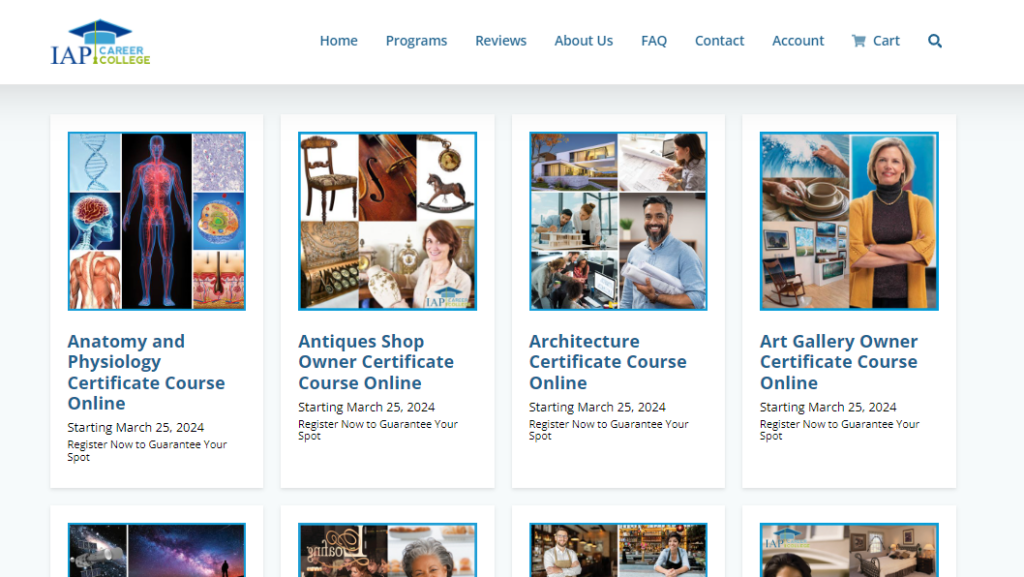Select the IAP Career College logo

click(x=100, y=42)
